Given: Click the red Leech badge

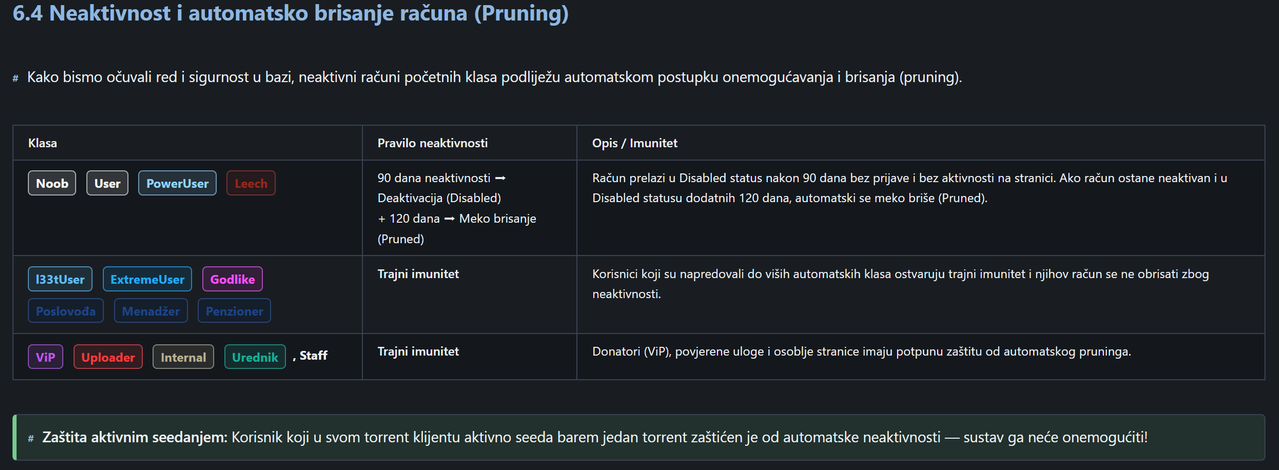Looking at the screenshot, I should 250,183.
